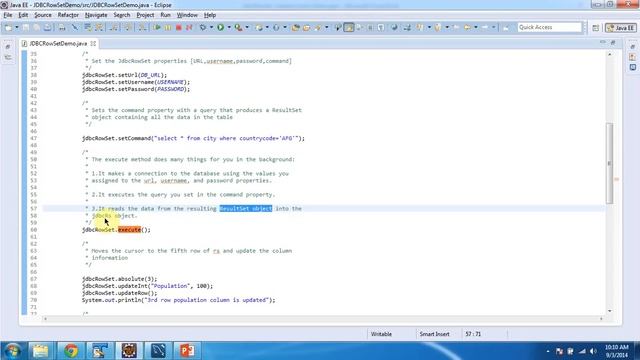Click the editor scroll up arrow
640x360 pixels.
(609, 54)
